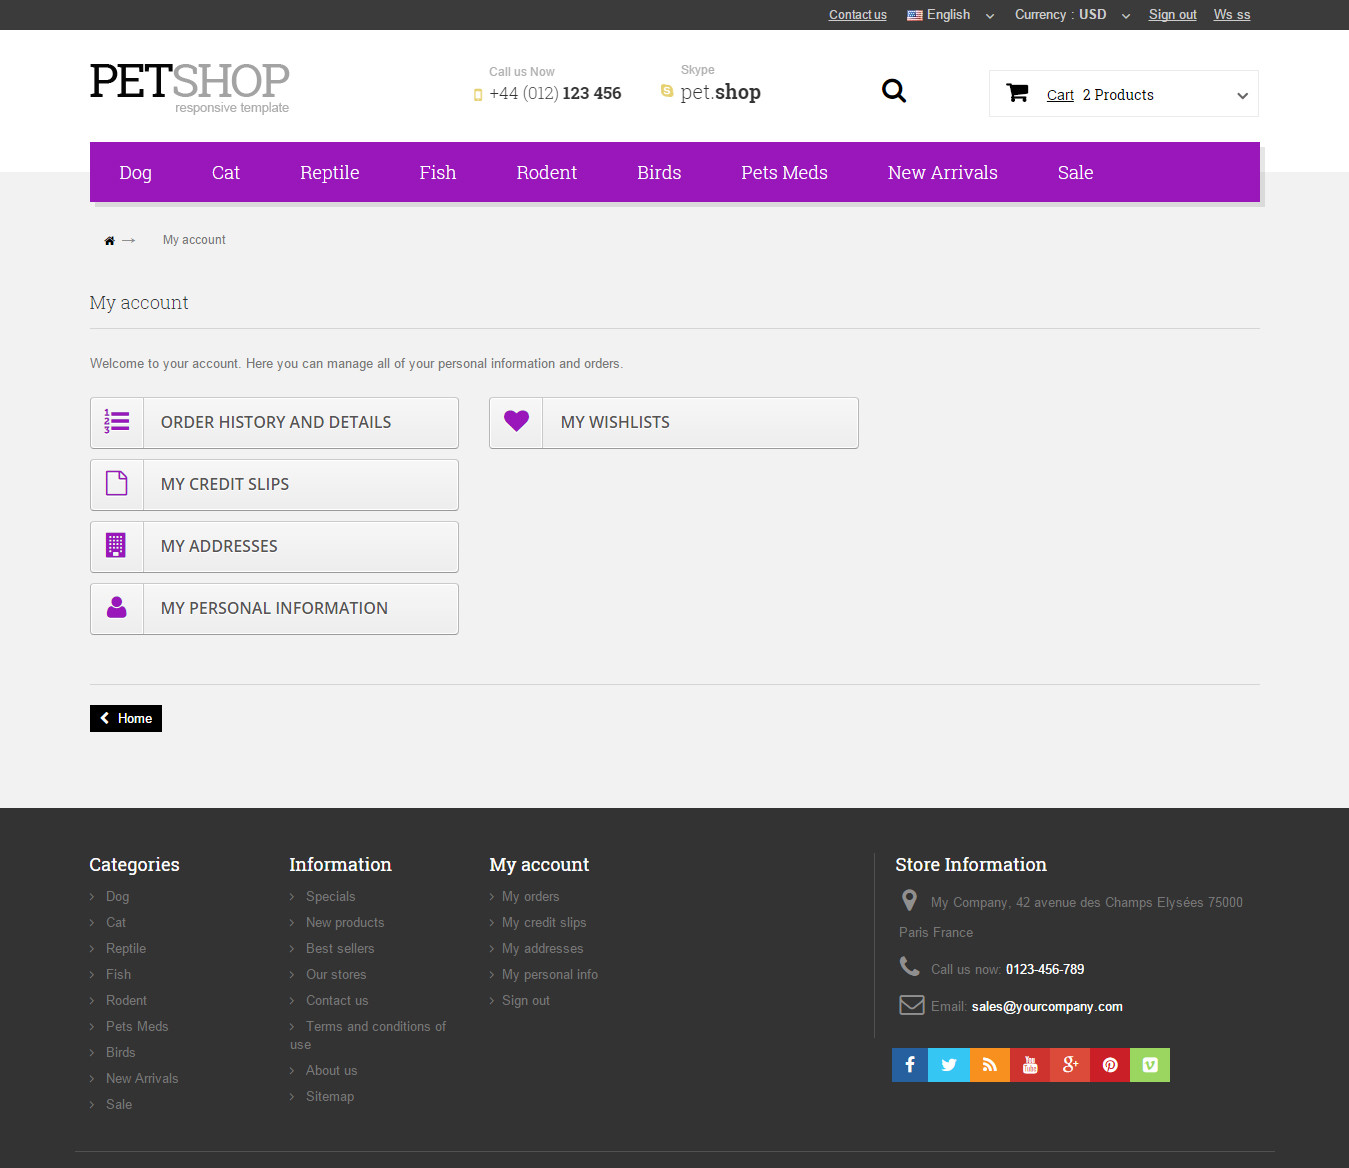This screenshot has width=1349, height=1168.
Task: Open the Twitter social icon
Action: click(949, 1065)
